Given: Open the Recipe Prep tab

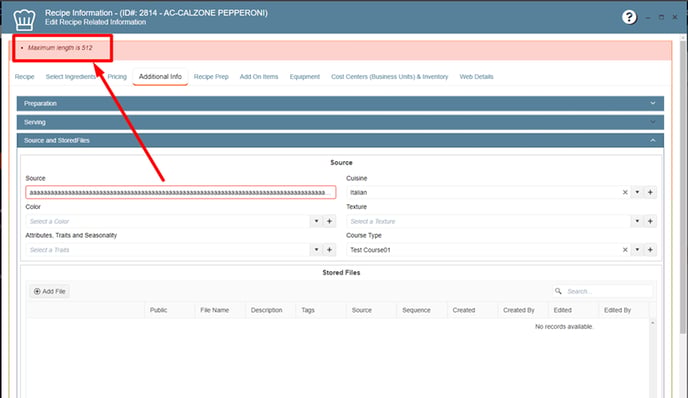Looking at the screenshot, I should tap(211, 77).
